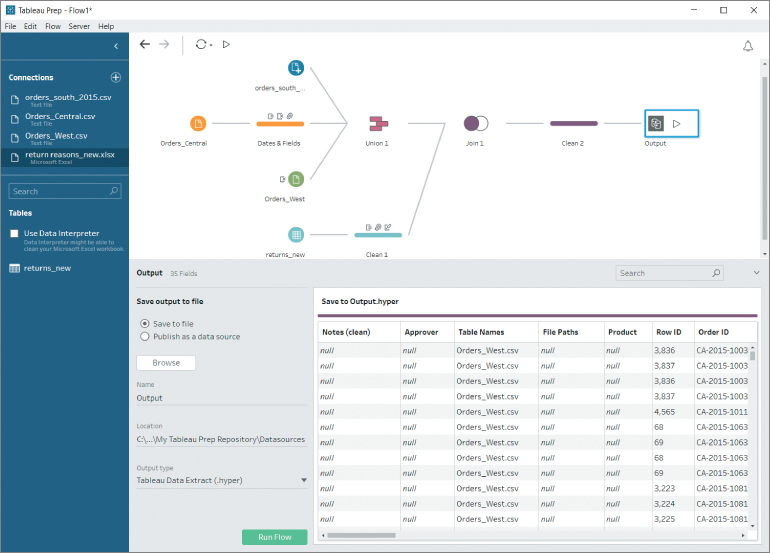The image size is (770, 553).
Task: Select the Clean 1 step bar
Action: [x=378, y=235]
